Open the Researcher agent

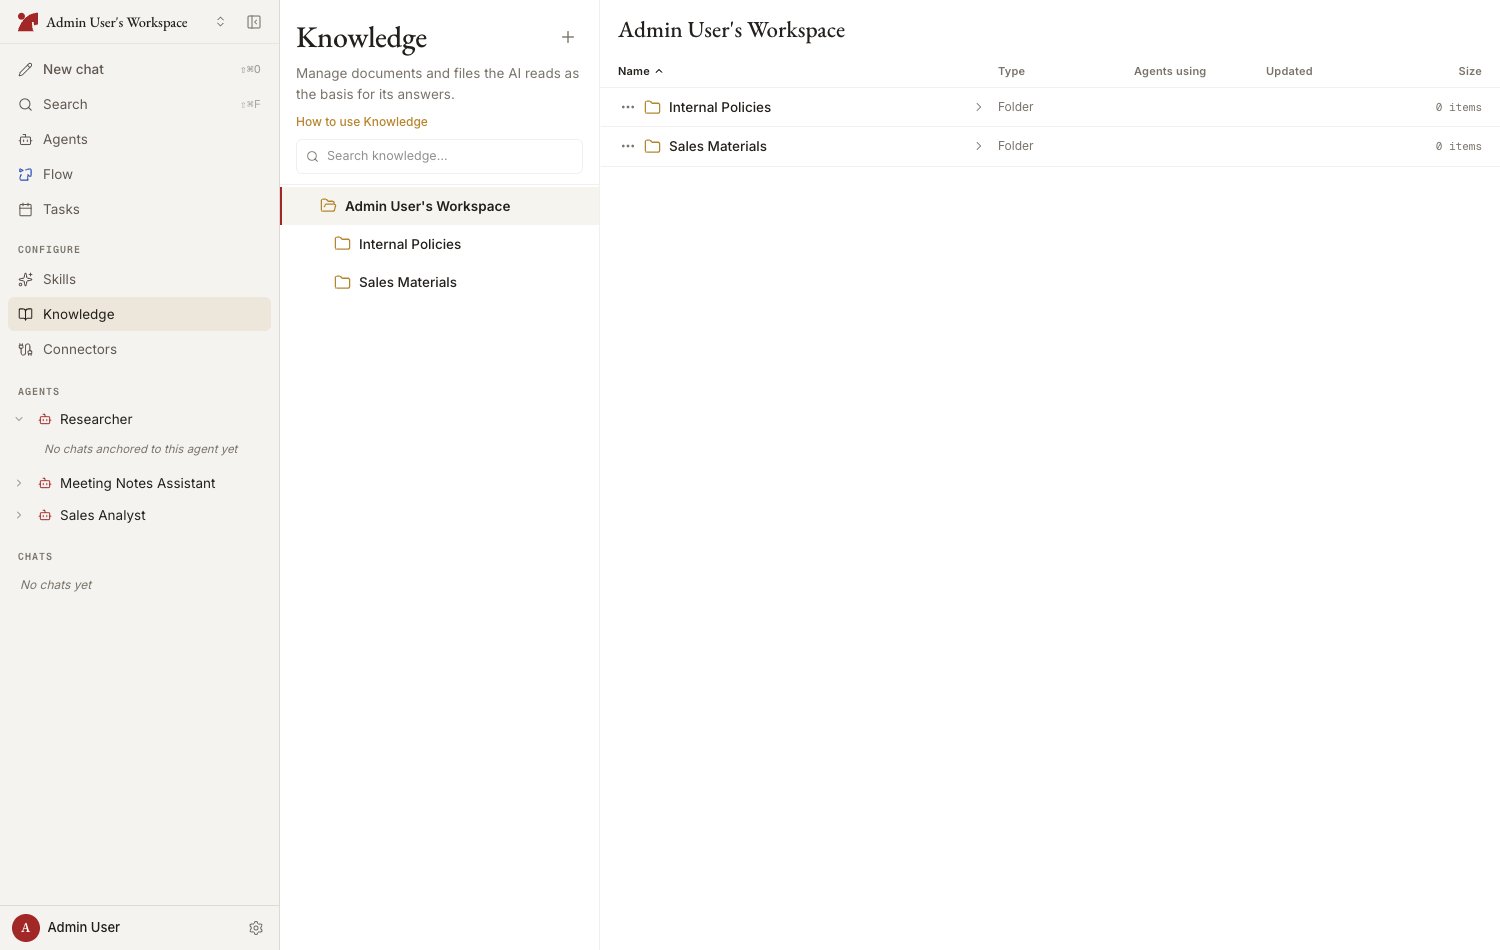tap(96, 419)
